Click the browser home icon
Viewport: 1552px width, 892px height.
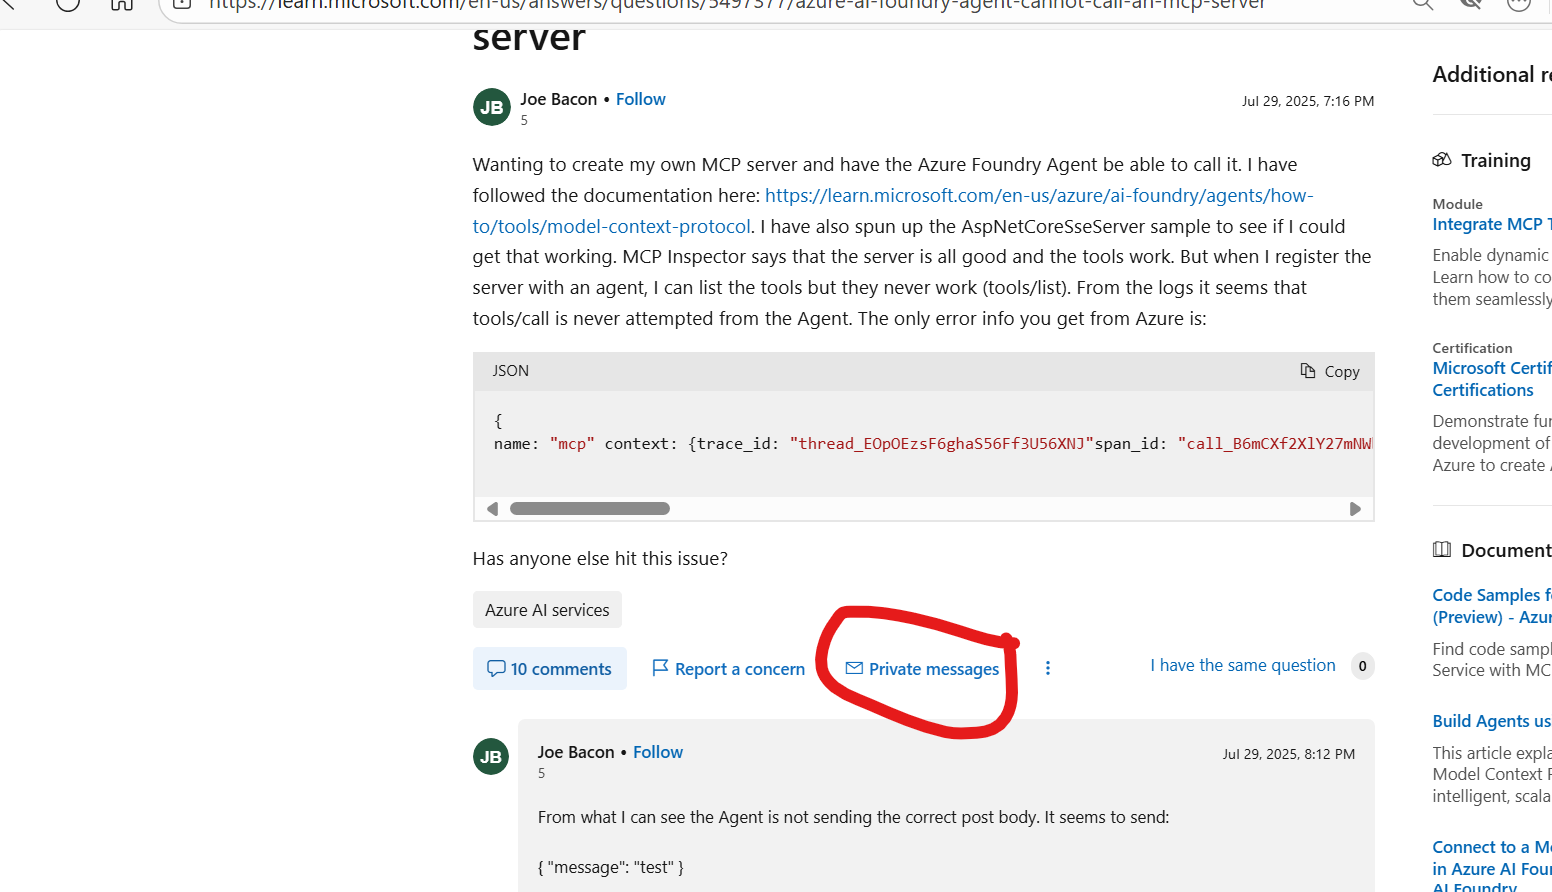coord(122,4)
